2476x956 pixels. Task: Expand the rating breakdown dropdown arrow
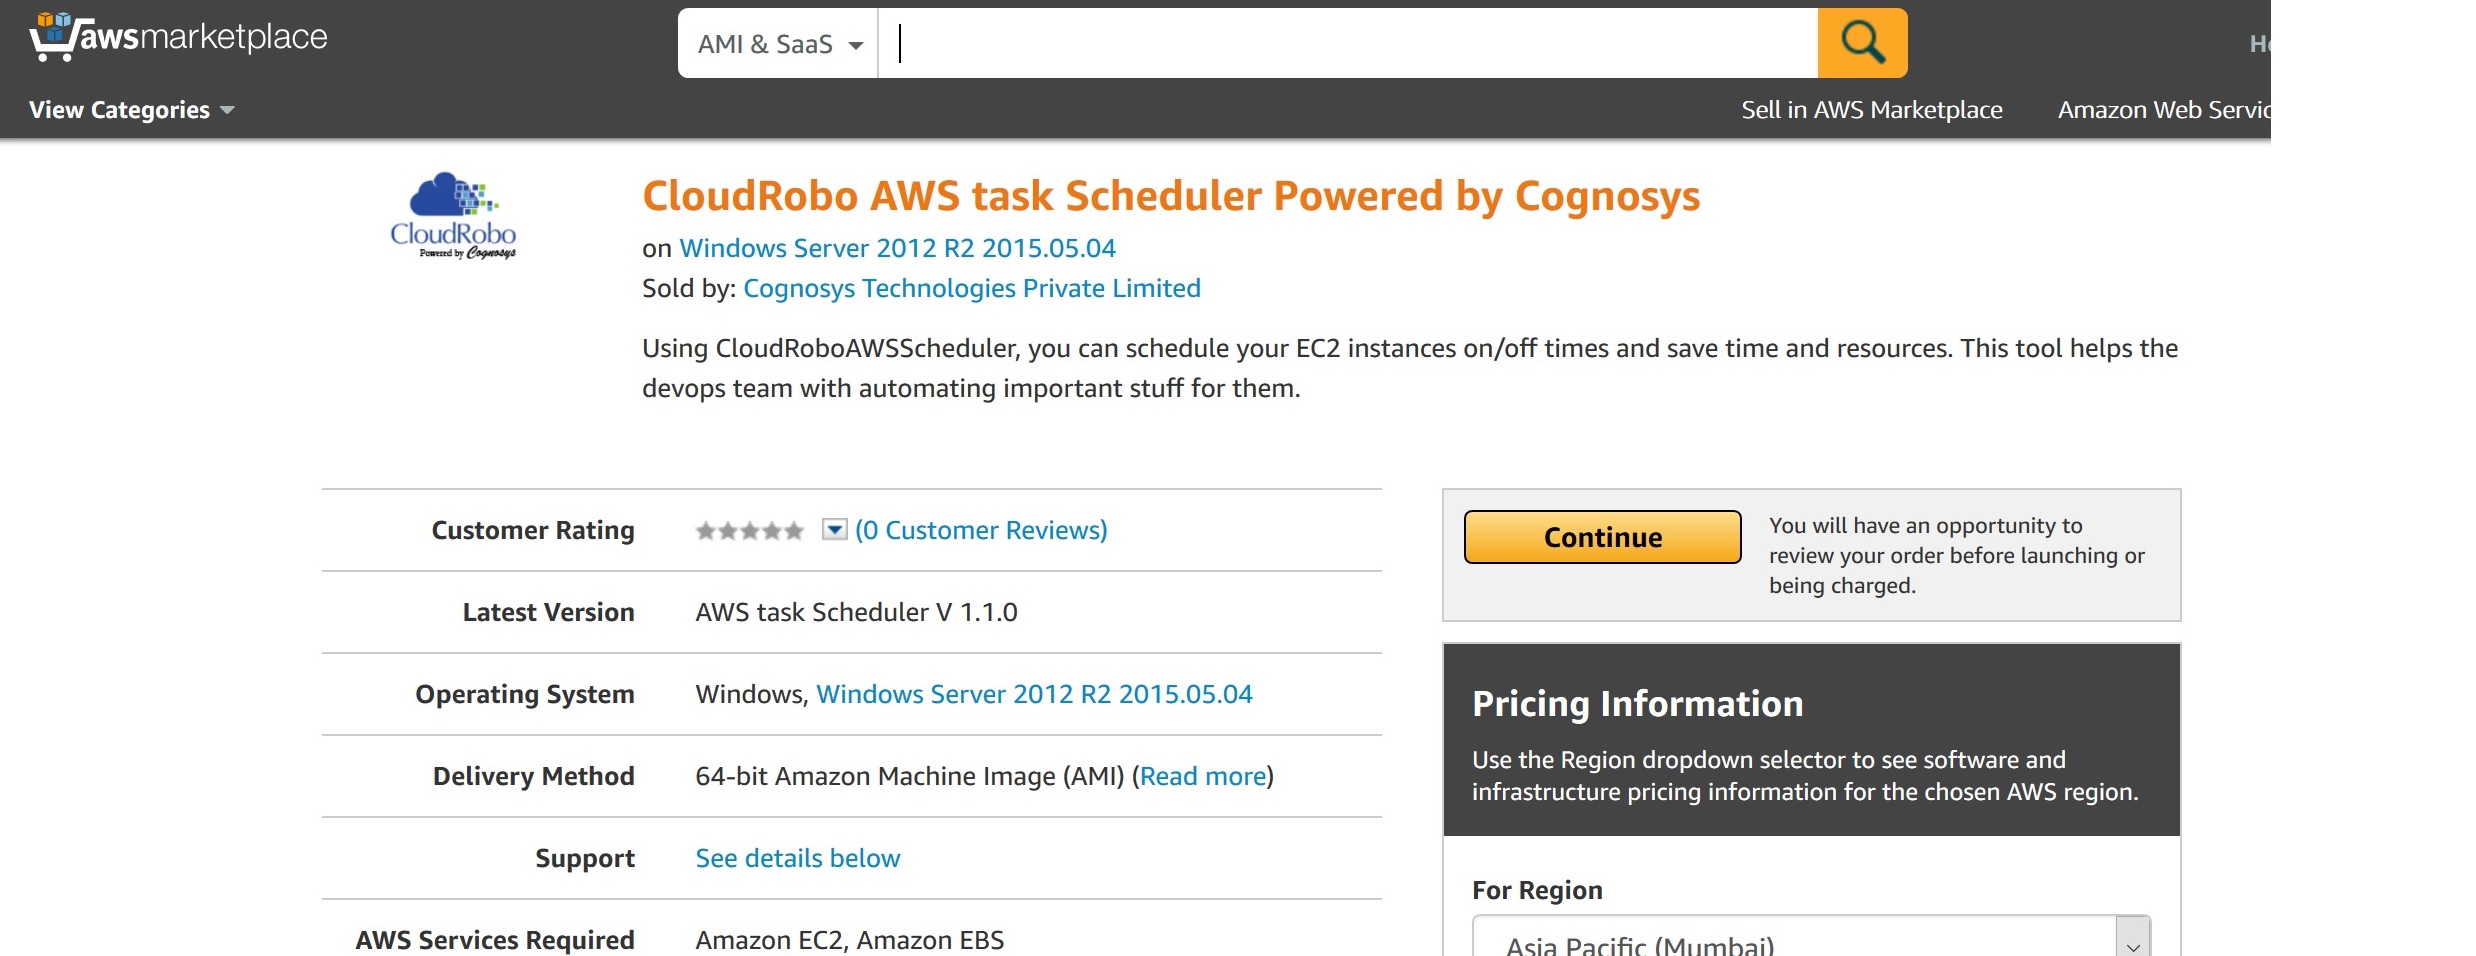pyautogui.click(x=834, y=530)
